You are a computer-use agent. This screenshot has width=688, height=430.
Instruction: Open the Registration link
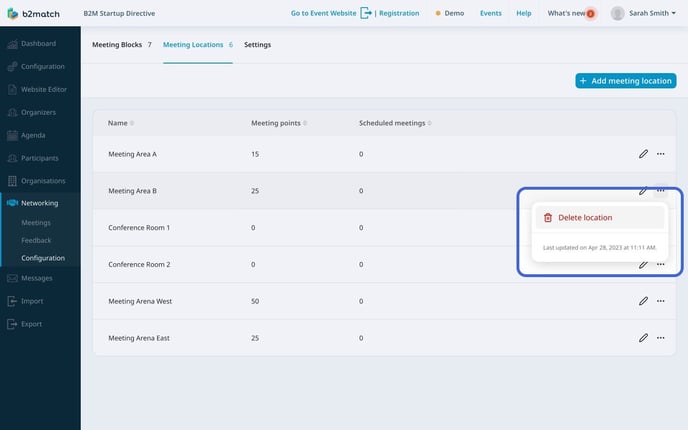(x=399, y=13)
